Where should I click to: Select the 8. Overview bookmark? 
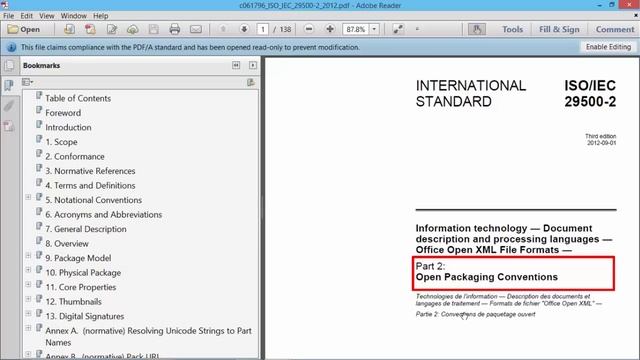pyautogui.click(x=67, y=244)
